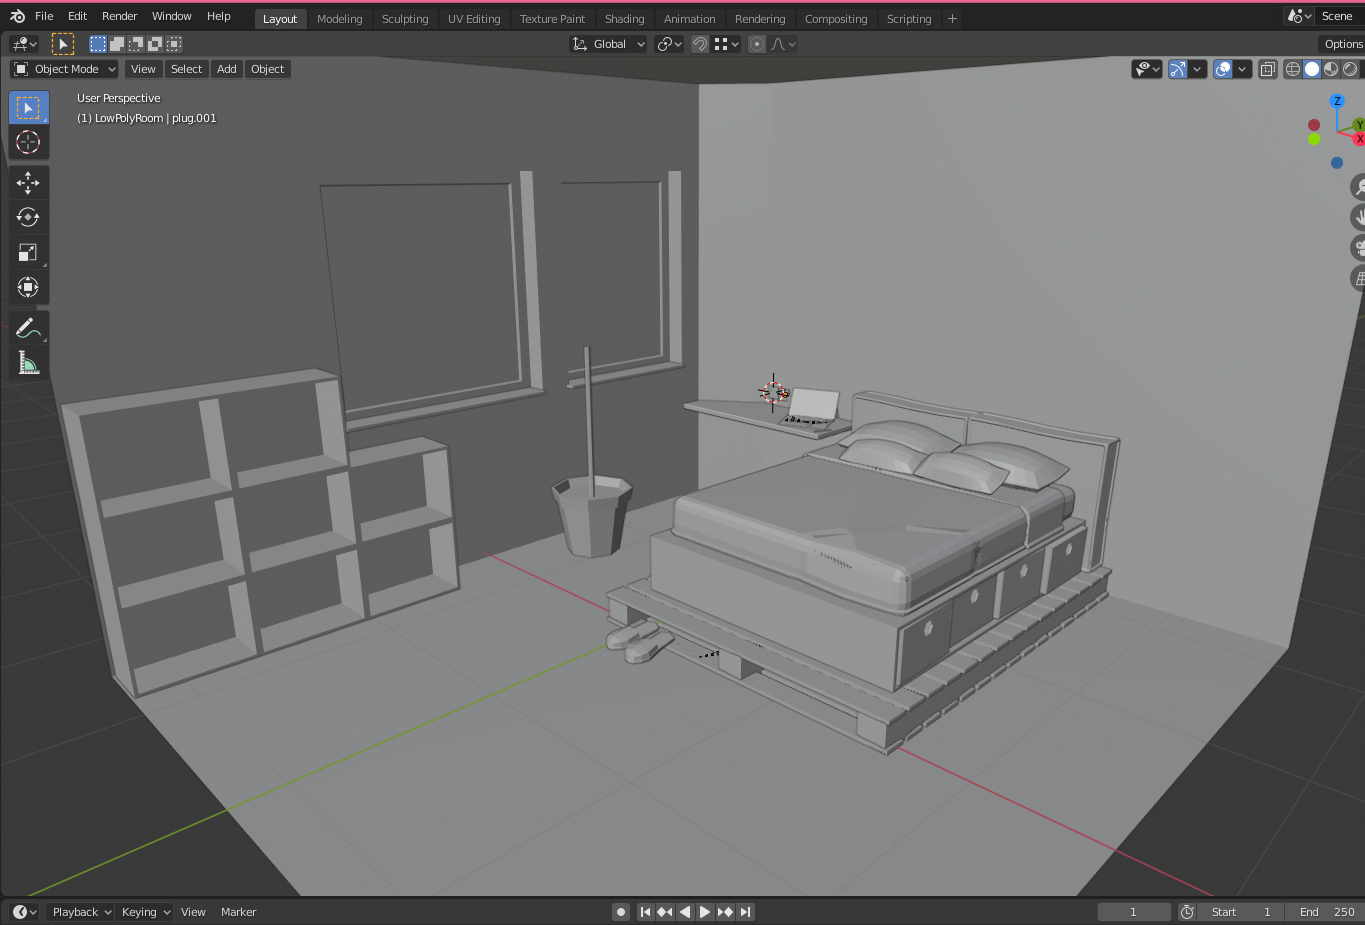Open the Global transform orientation dropdown
1365x925 pixels.
pyautogui.click(x=607, y=44)
